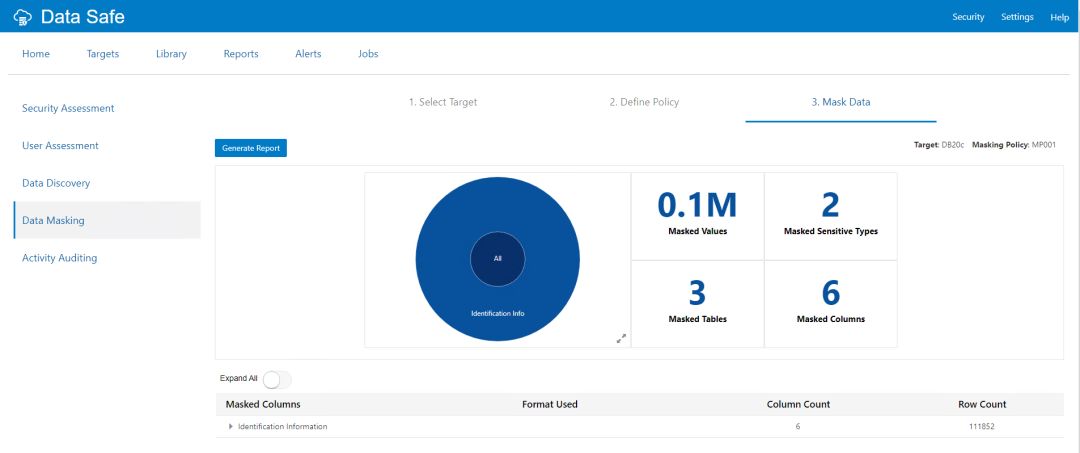Click the Data Safe cloud logo icon

click(22, 17)
